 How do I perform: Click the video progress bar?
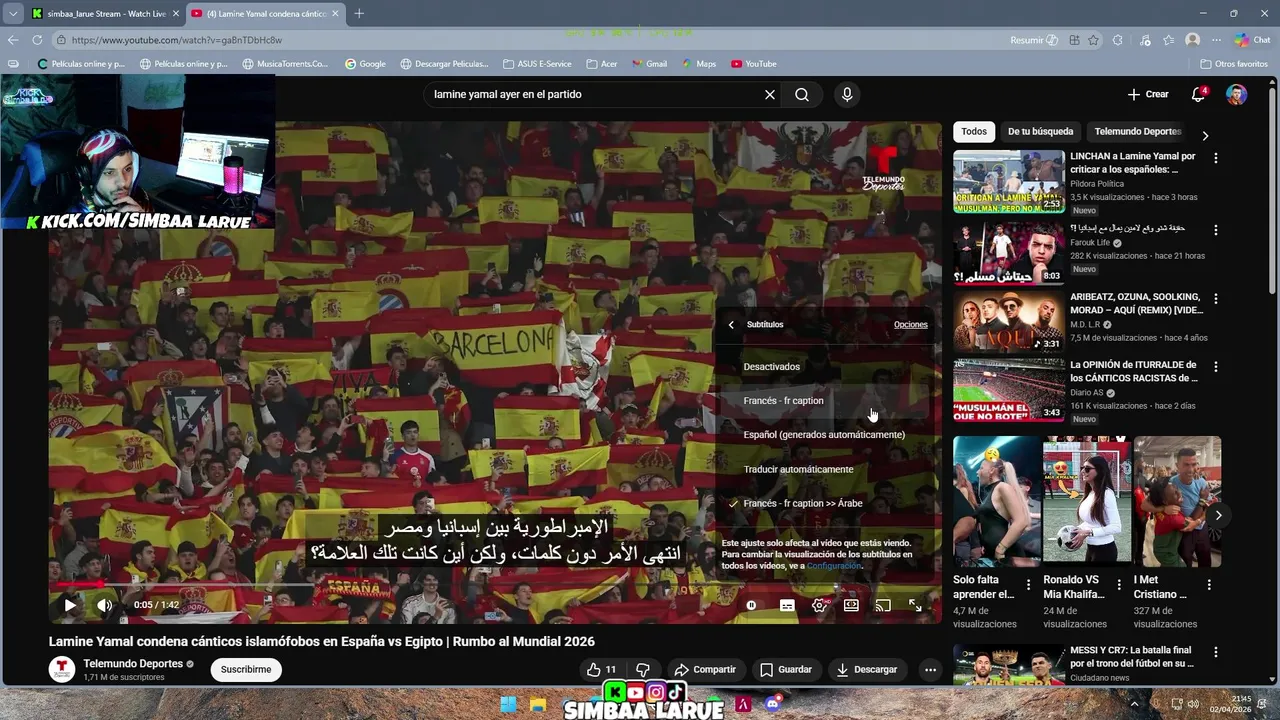pos(495,584)
